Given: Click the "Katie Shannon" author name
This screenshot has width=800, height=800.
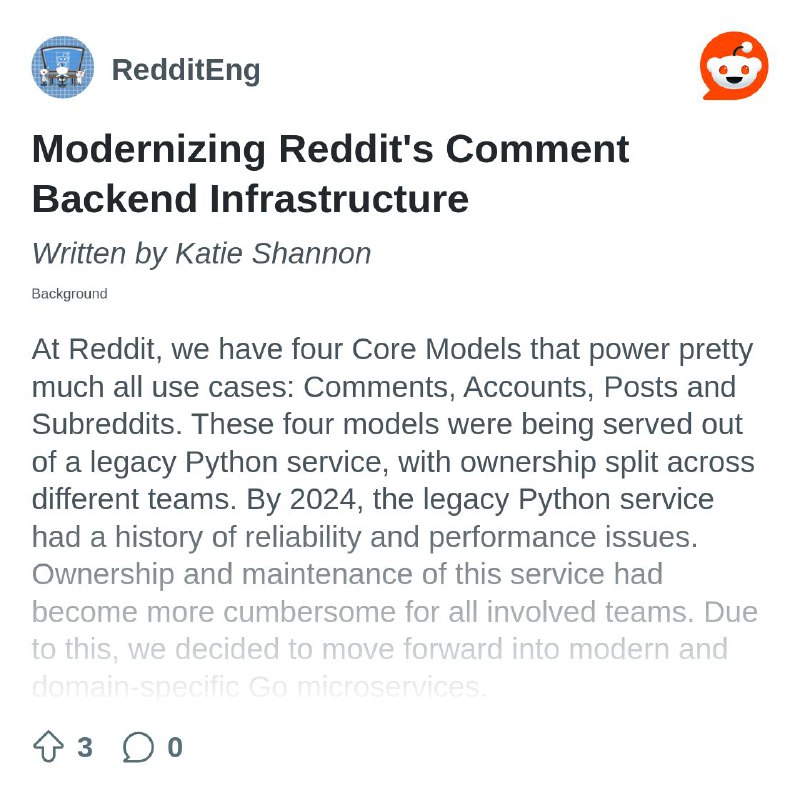Looking at the screenshot, I should point(273,253).
